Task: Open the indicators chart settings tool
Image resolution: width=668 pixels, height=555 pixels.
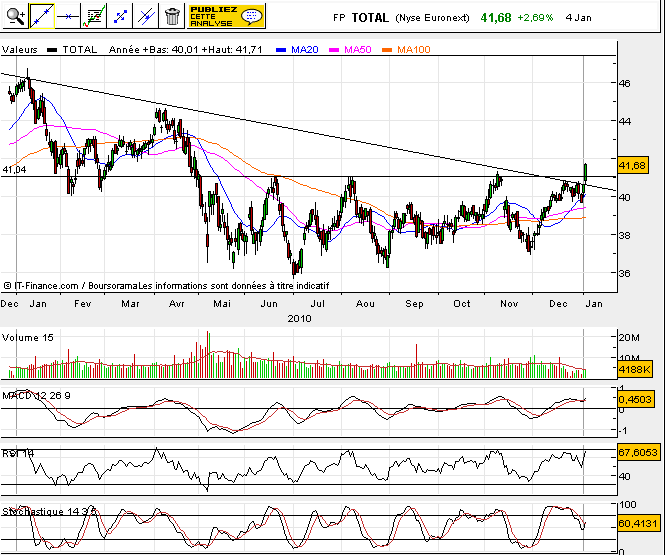Action: (x=94, y=16)
